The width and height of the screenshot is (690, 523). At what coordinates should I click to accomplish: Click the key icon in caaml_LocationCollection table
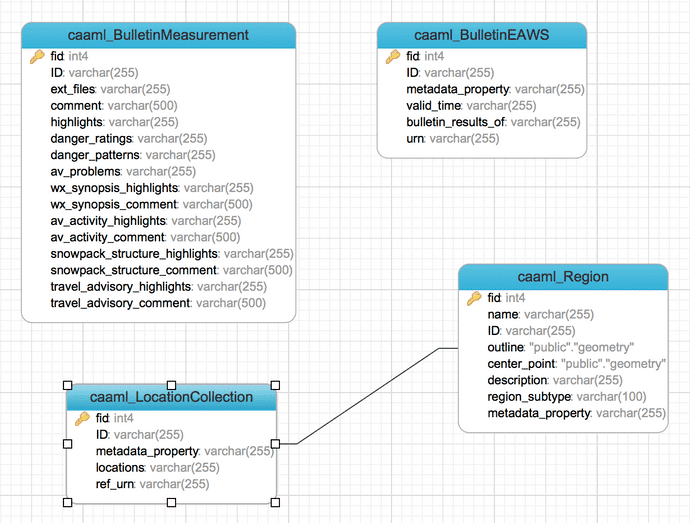click(x=82, y=418)
